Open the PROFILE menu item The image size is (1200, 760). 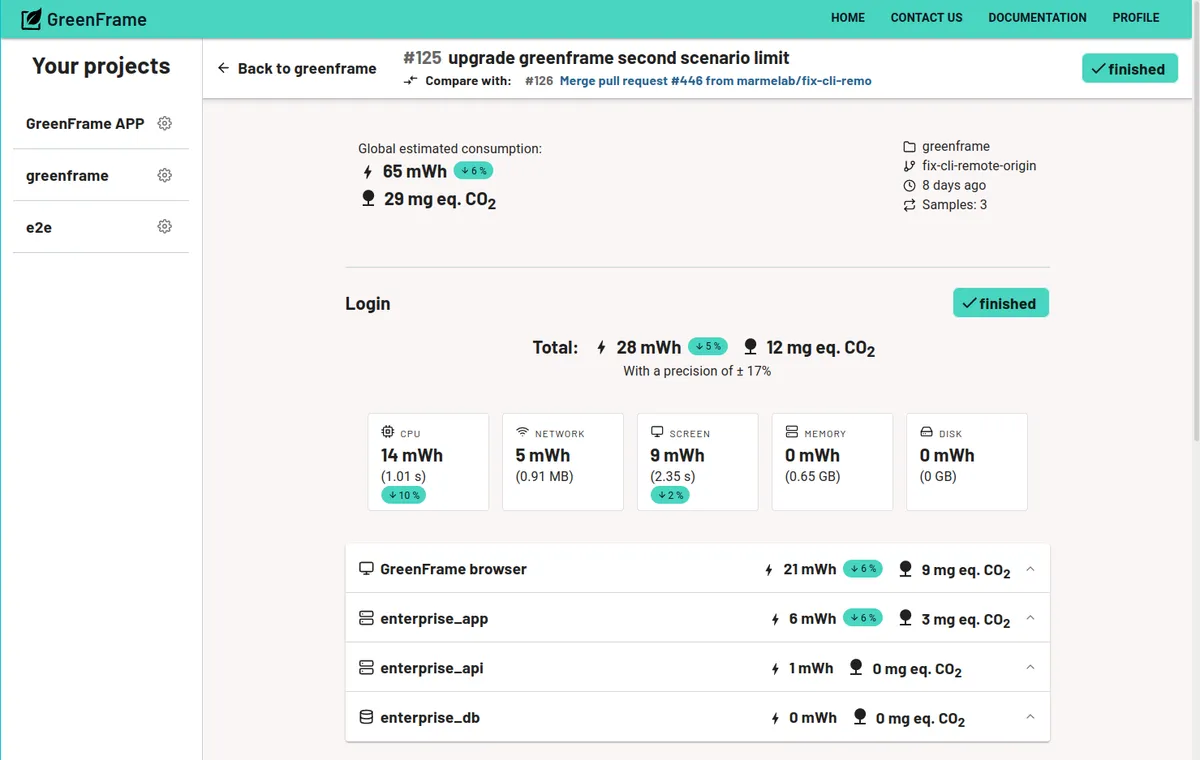[1136, 18]
